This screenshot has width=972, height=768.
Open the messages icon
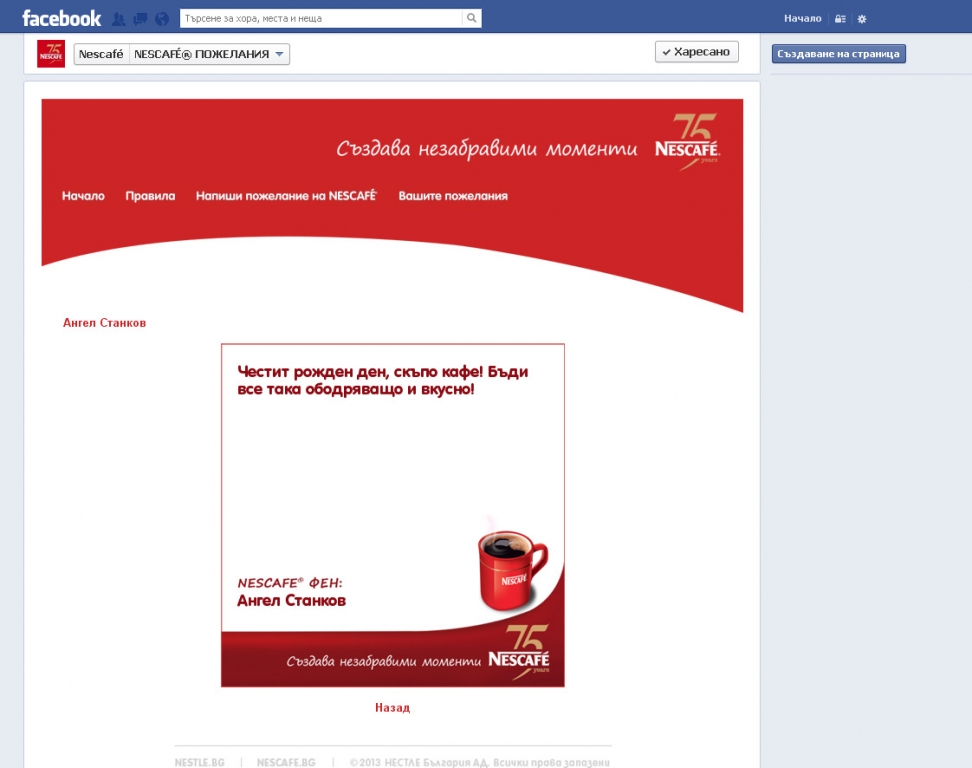tap(140, 19)
